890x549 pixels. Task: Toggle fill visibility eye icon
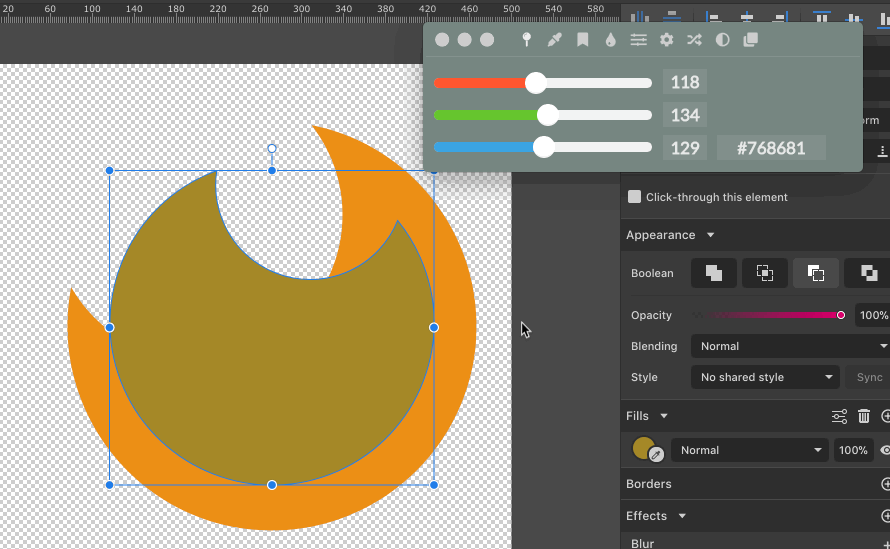[885, 450]
